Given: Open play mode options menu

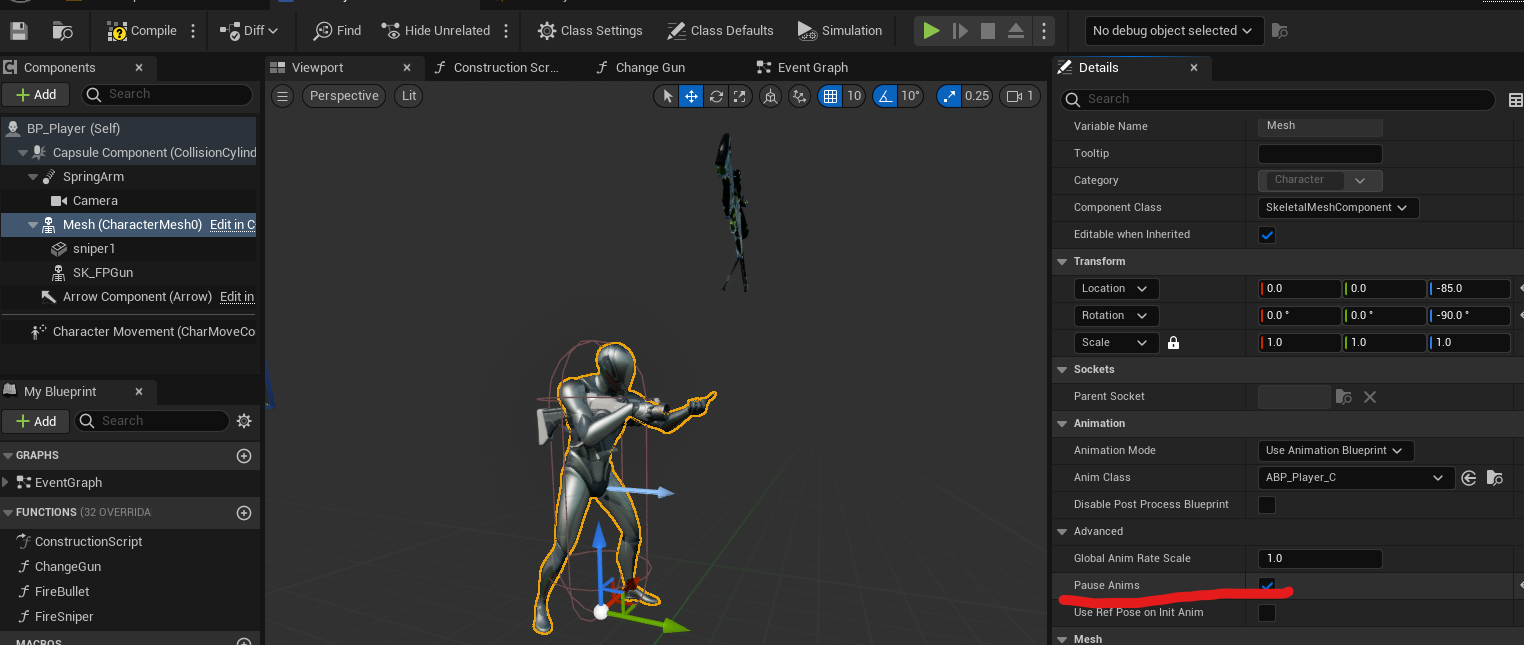Looking at the screenshot, I should pyautogui.click(x=1044, y=31).
